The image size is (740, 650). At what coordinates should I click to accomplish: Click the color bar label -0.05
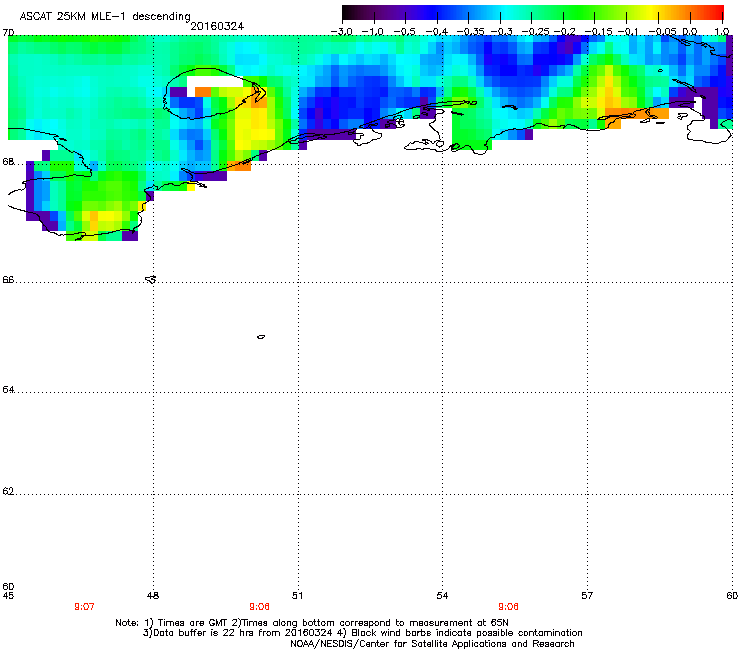coord(662,31)
